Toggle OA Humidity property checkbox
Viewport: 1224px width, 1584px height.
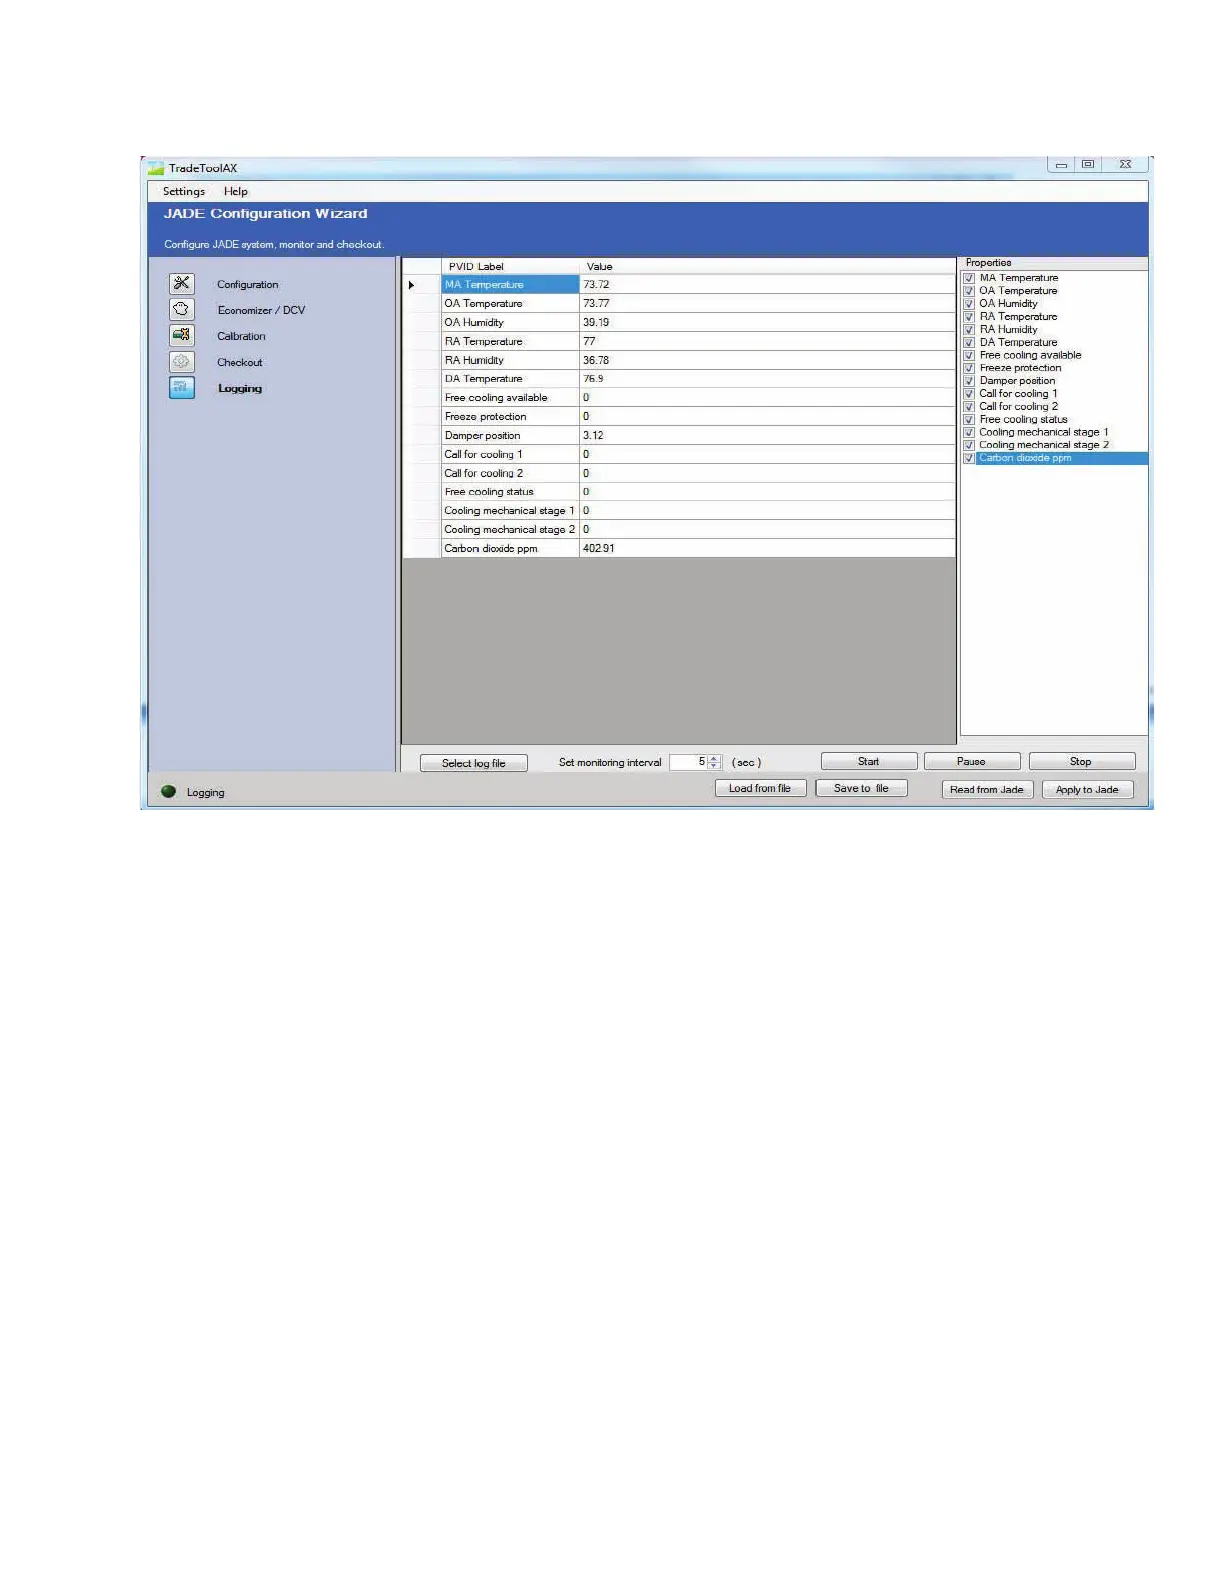pos(969,304)
